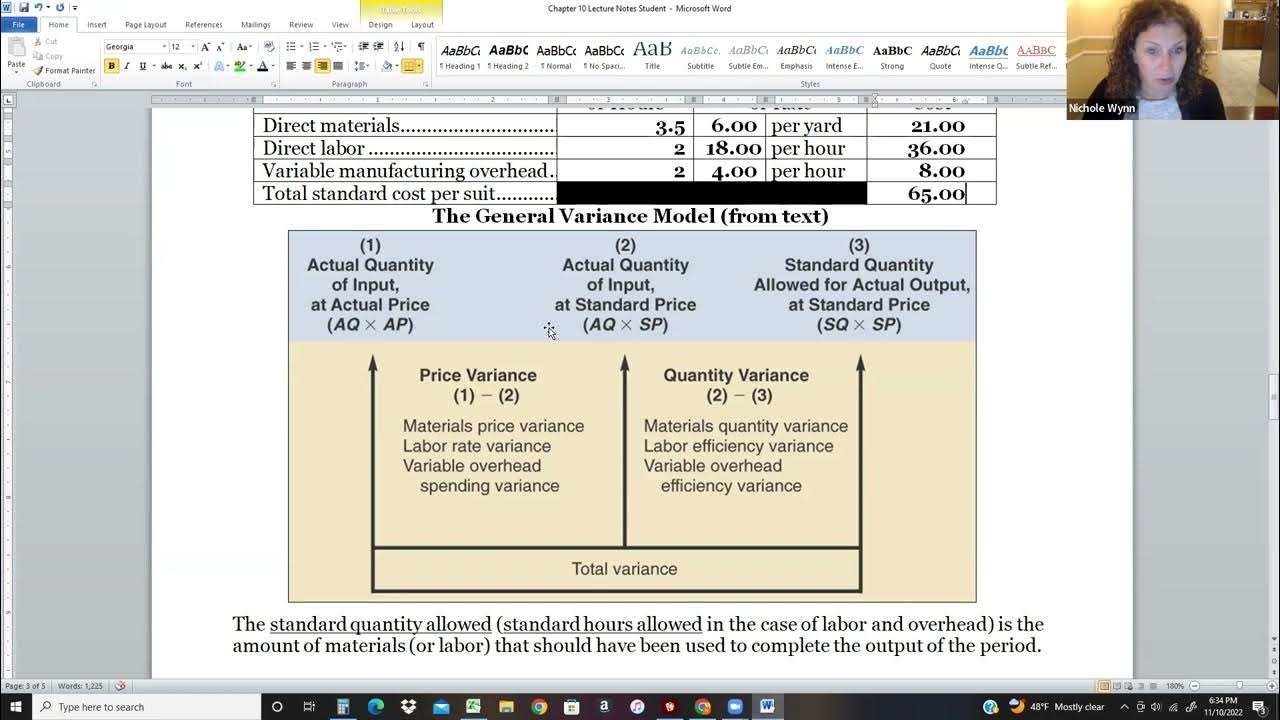Viewport: 1280px width, 720px height.
Task: Open the File tab
Action: 18,24
